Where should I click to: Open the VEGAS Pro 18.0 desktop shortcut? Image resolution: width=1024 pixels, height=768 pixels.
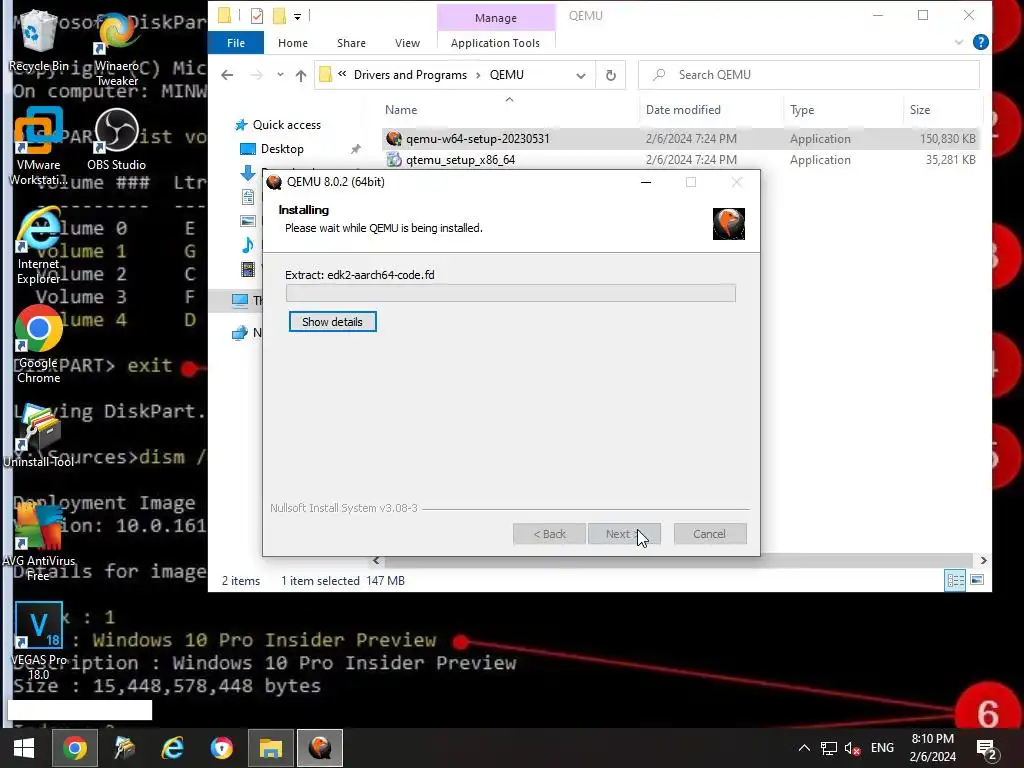coord(39,641)
